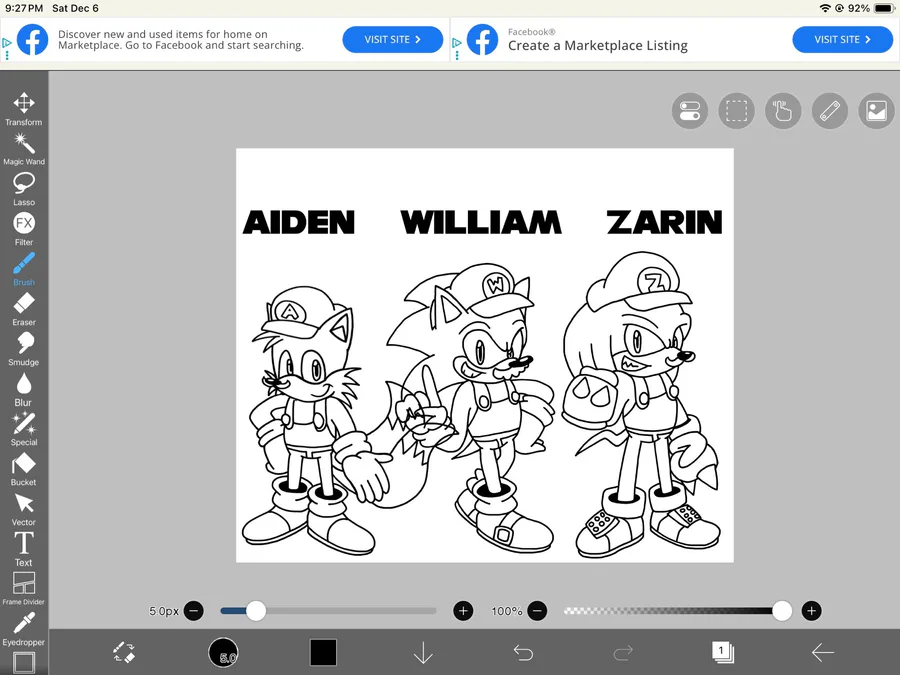Go back with the left arrow
The width and height of the screenshot is (900, 675).
click(823, 653)
